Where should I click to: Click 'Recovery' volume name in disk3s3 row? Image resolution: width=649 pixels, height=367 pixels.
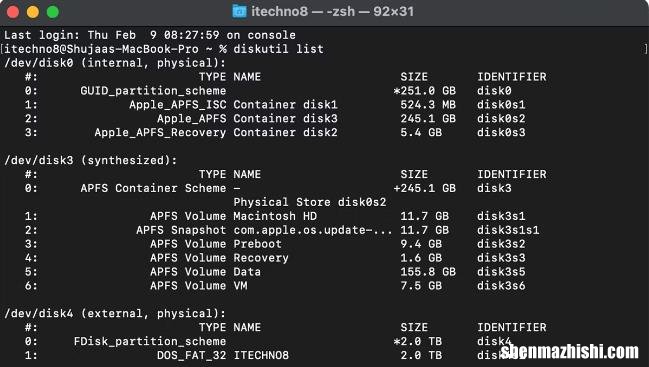(261, 258)
